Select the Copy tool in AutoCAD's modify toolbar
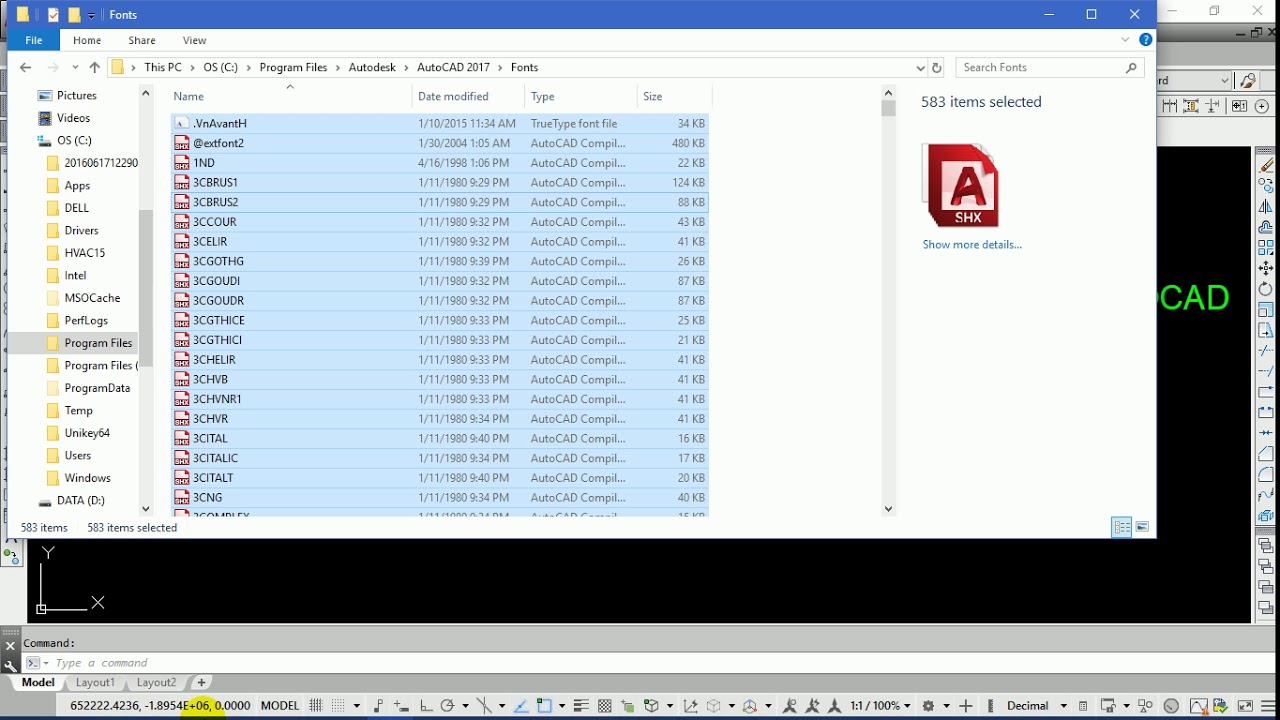Screen dimensions: 1280x720 coord(1267,186)
